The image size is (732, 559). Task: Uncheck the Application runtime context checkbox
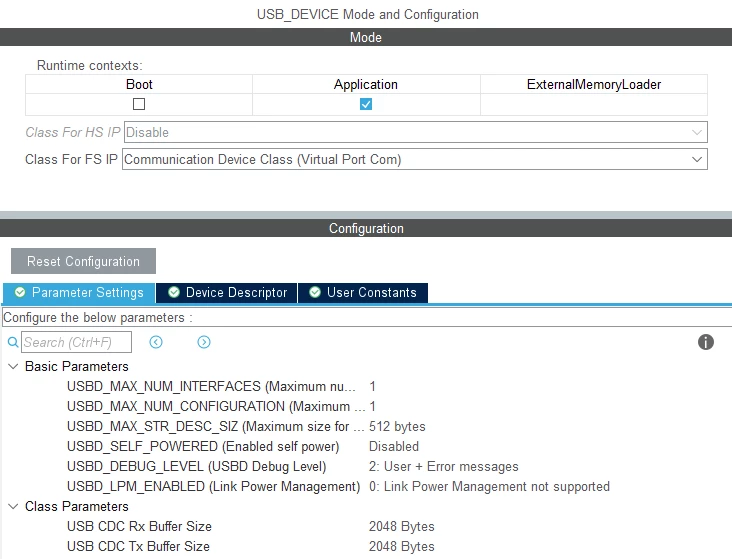(x=366, y=104)
